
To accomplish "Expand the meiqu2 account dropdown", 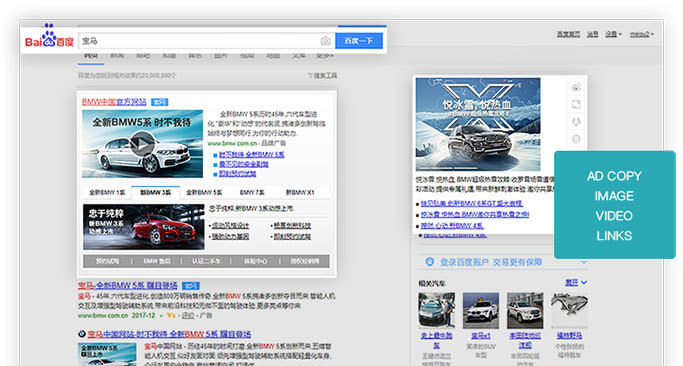I will [642, 34].
